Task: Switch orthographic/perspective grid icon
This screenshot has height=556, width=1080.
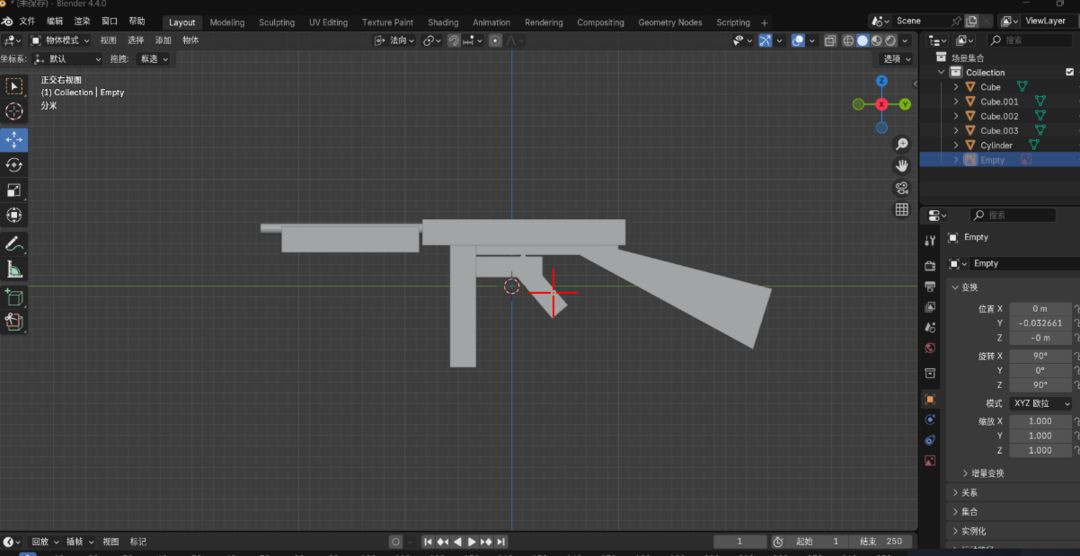Action: coord(902,209)
